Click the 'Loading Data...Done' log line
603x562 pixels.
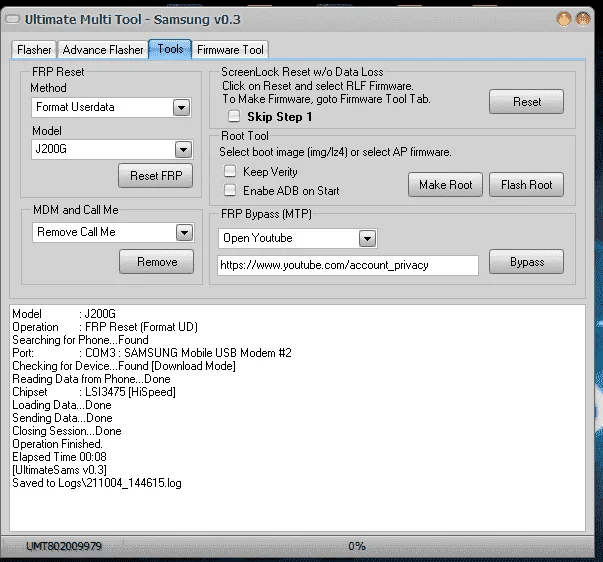coord(62,405)
